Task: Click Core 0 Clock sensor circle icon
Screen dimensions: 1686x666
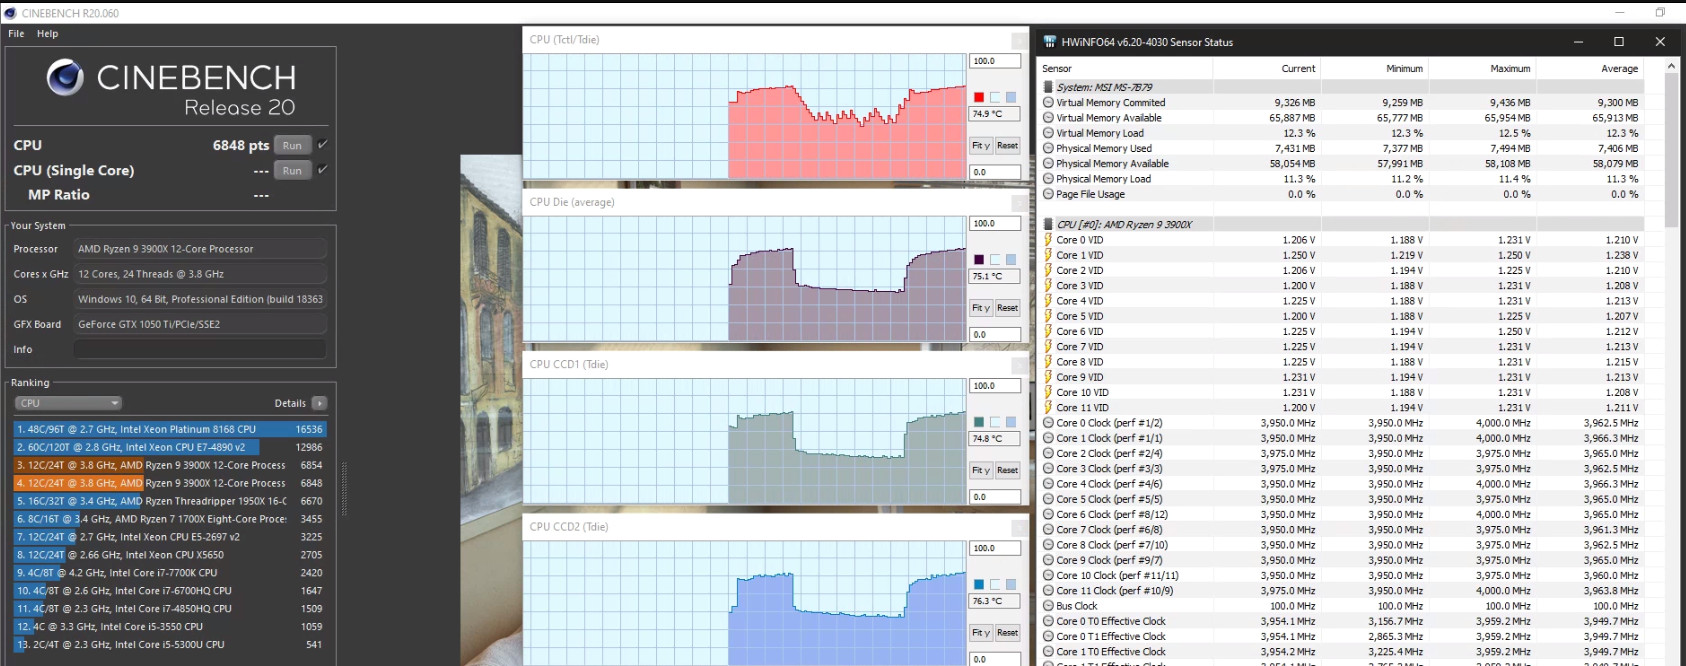Action: (1048, 423)
